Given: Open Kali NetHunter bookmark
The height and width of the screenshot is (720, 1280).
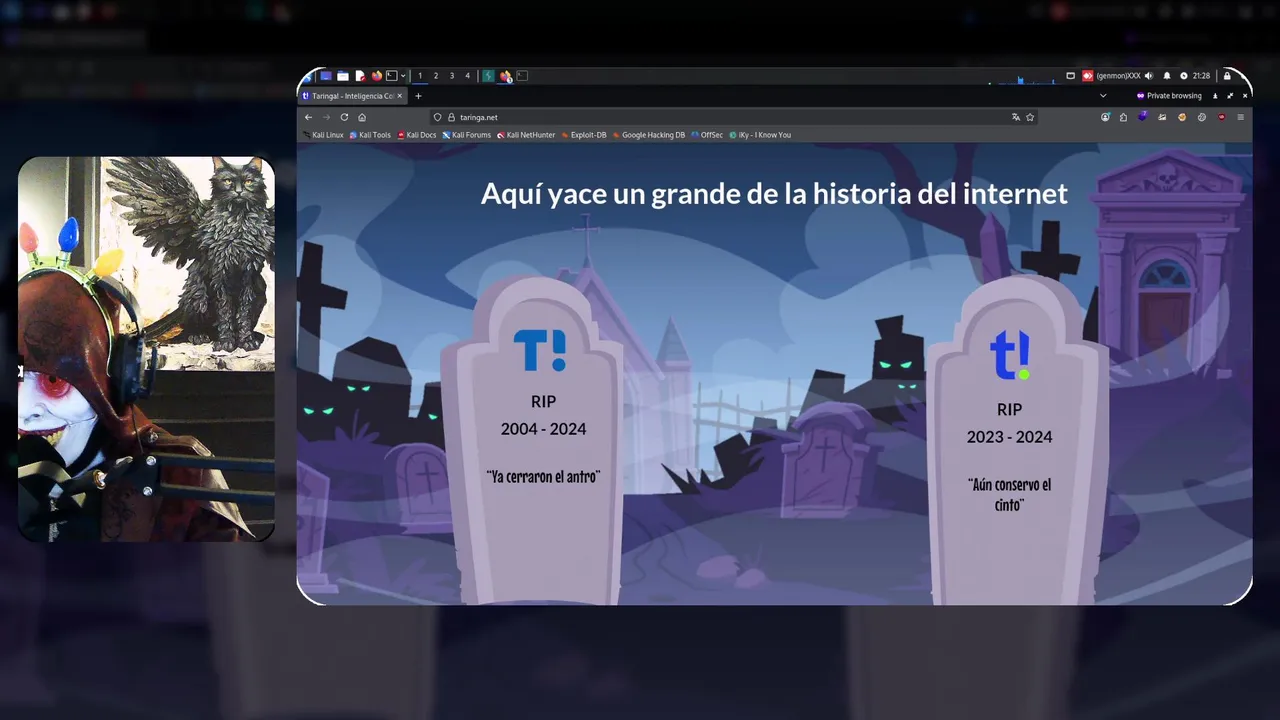Looking at the screenshot, I should click(526, 135).
